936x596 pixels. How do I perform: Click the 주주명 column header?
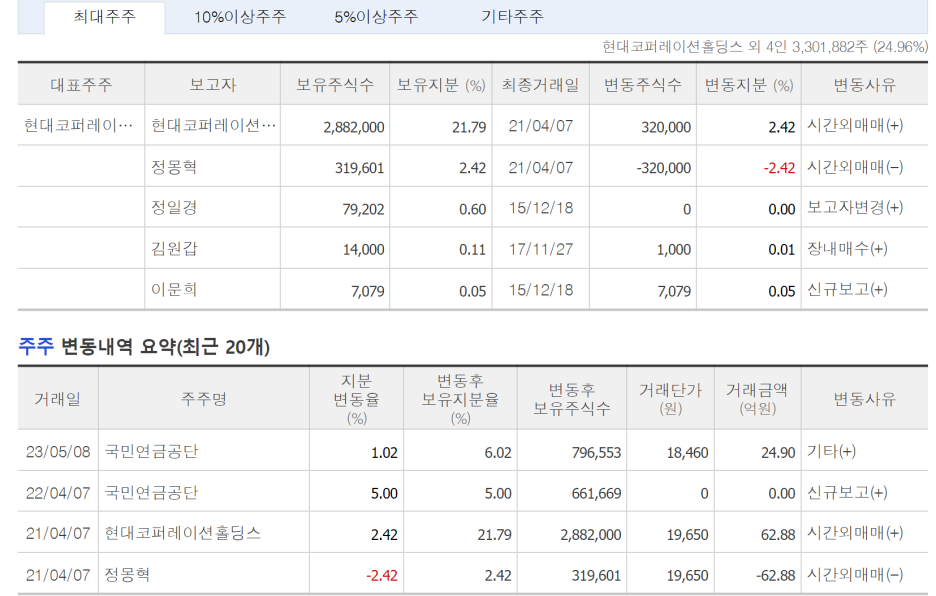tap(204, 399)
